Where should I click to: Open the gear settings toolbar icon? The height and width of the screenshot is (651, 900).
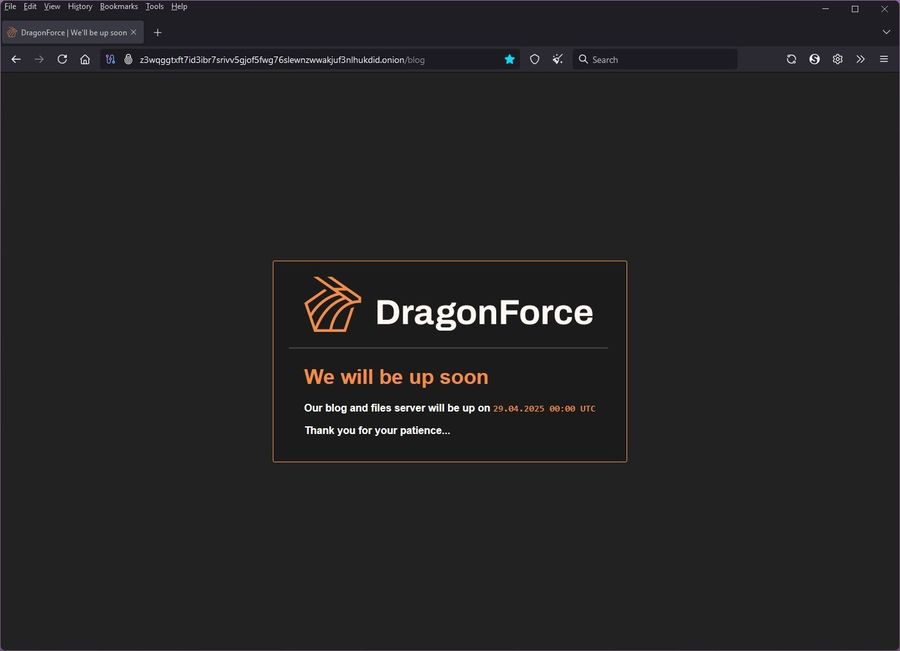click(x=837, y=59)
